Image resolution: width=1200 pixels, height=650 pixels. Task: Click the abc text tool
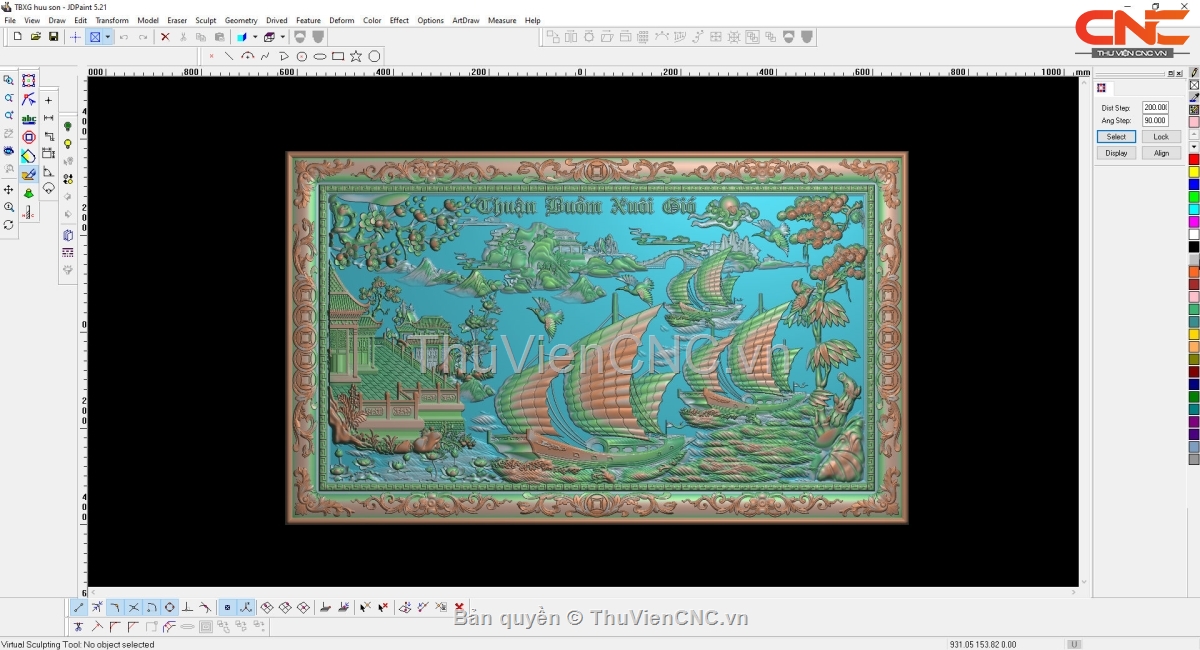point(29,119)
